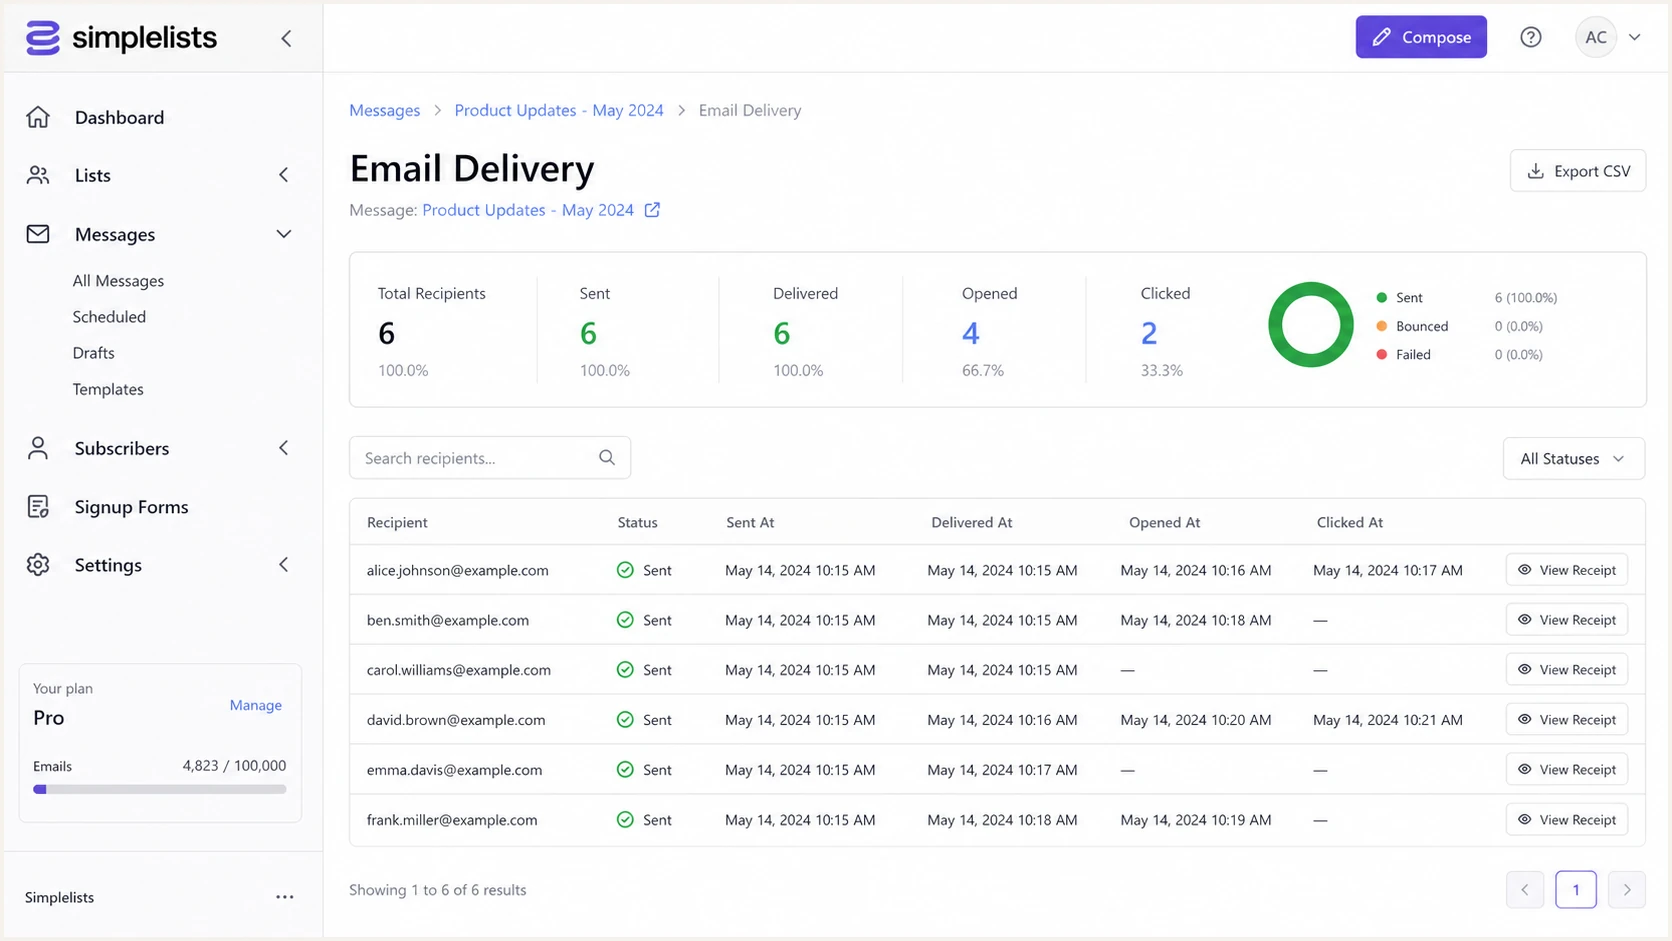Open the Product Updates message link
This screenshot has width=1672, height=941.
(528, 210)
